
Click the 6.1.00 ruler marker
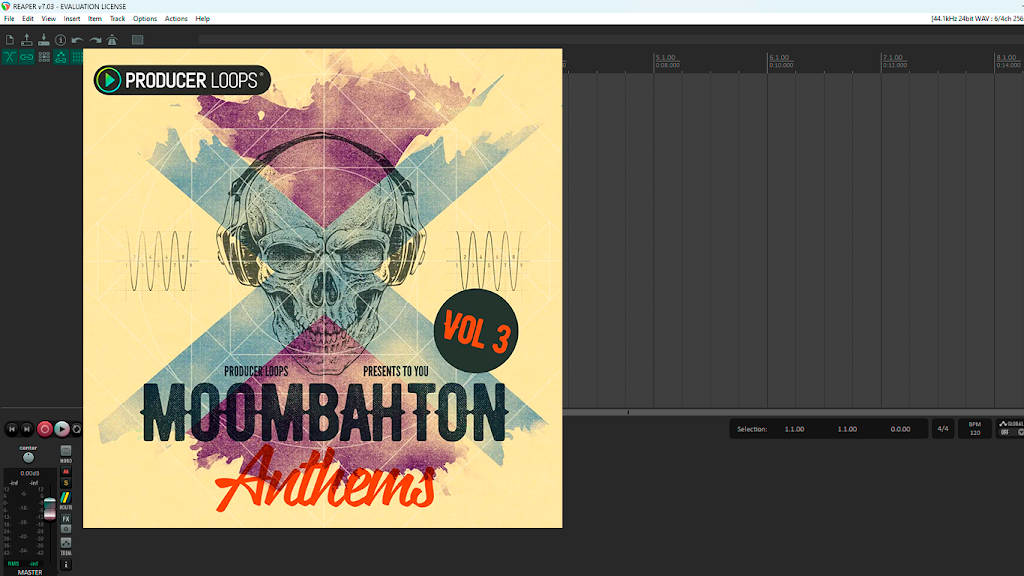pos(779,57)
